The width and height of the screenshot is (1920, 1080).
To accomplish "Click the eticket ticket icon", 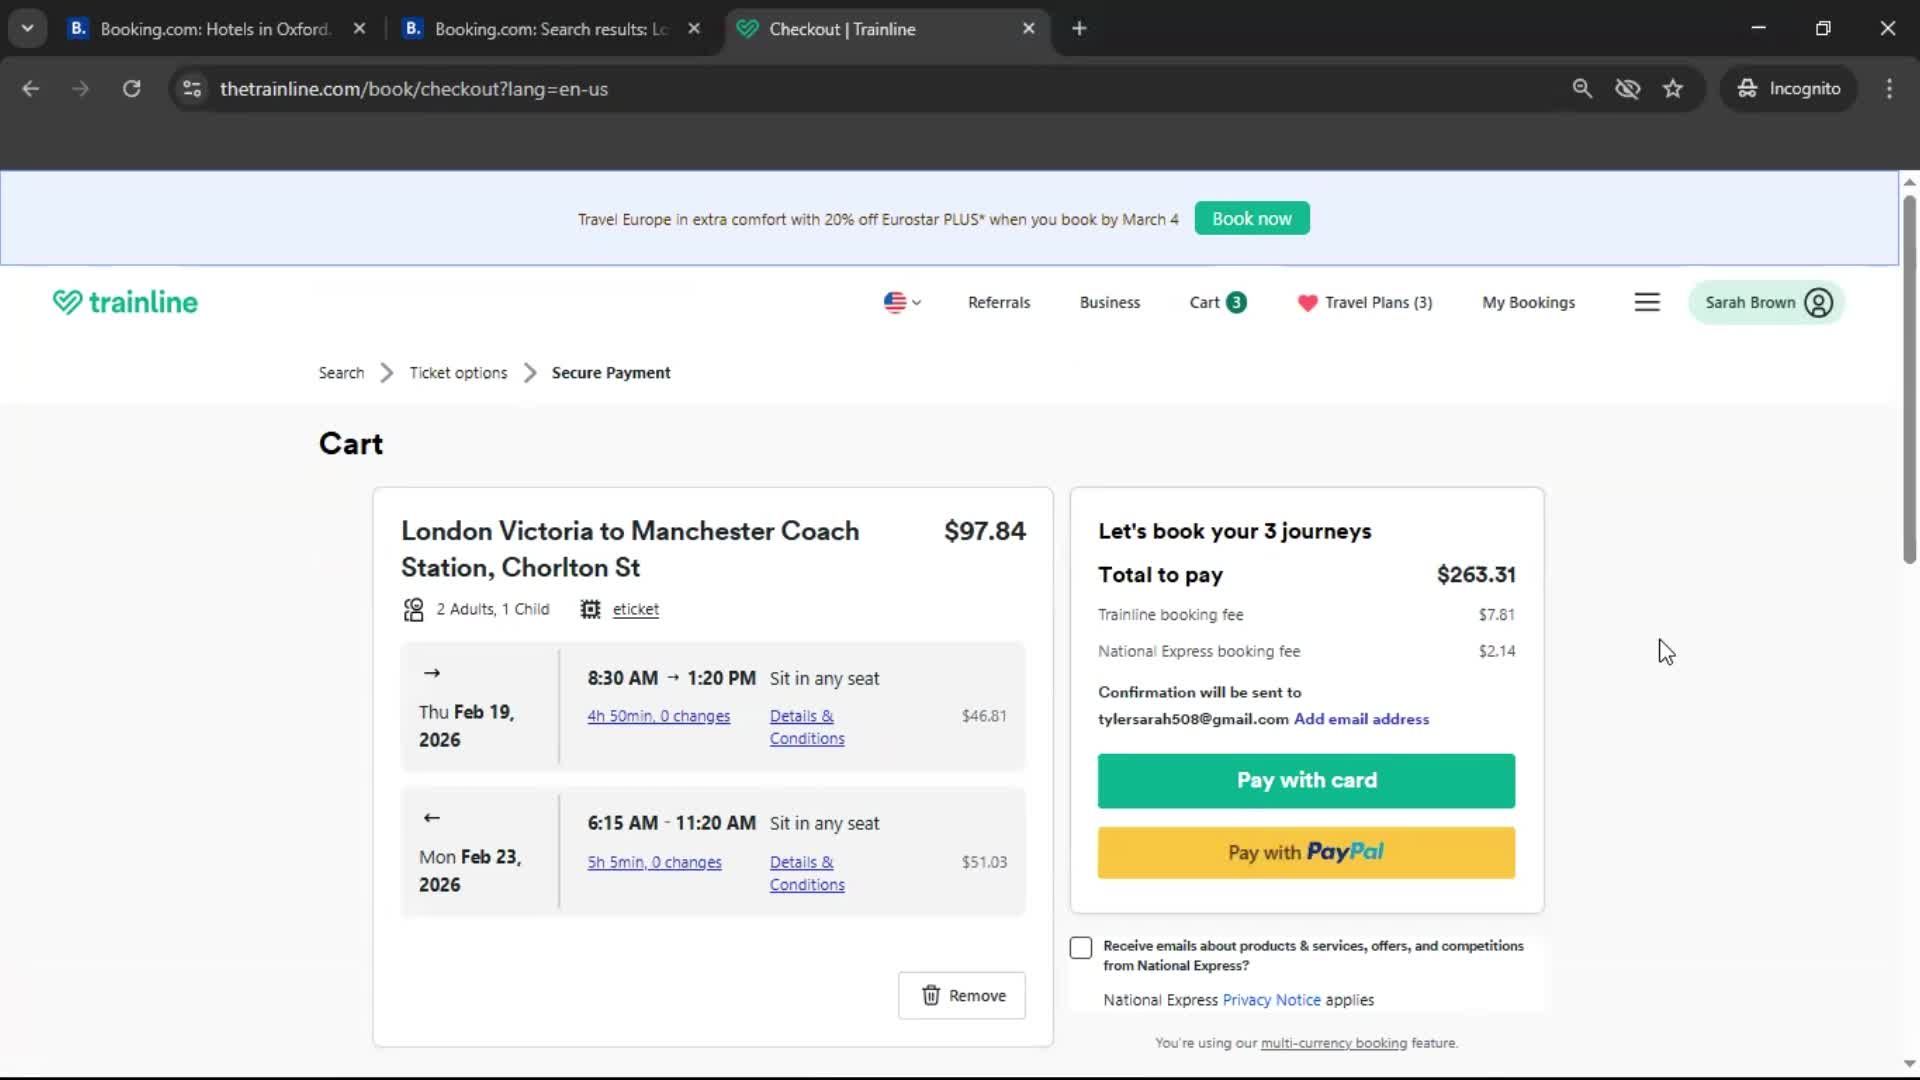I will pos(590,609).
